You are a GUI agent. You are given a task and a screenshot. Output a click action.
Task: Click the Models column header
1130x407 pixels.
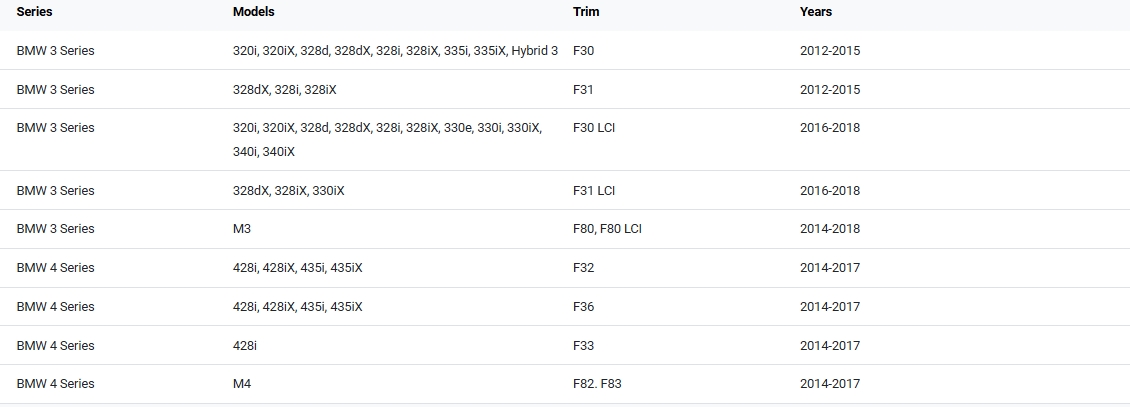(x=253, y=12)
